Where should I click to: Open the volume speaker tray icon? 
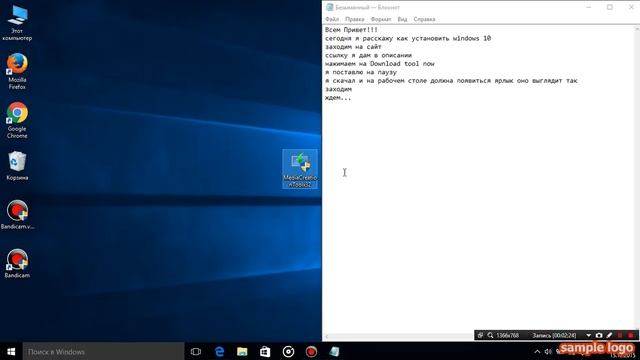(548, 351)
